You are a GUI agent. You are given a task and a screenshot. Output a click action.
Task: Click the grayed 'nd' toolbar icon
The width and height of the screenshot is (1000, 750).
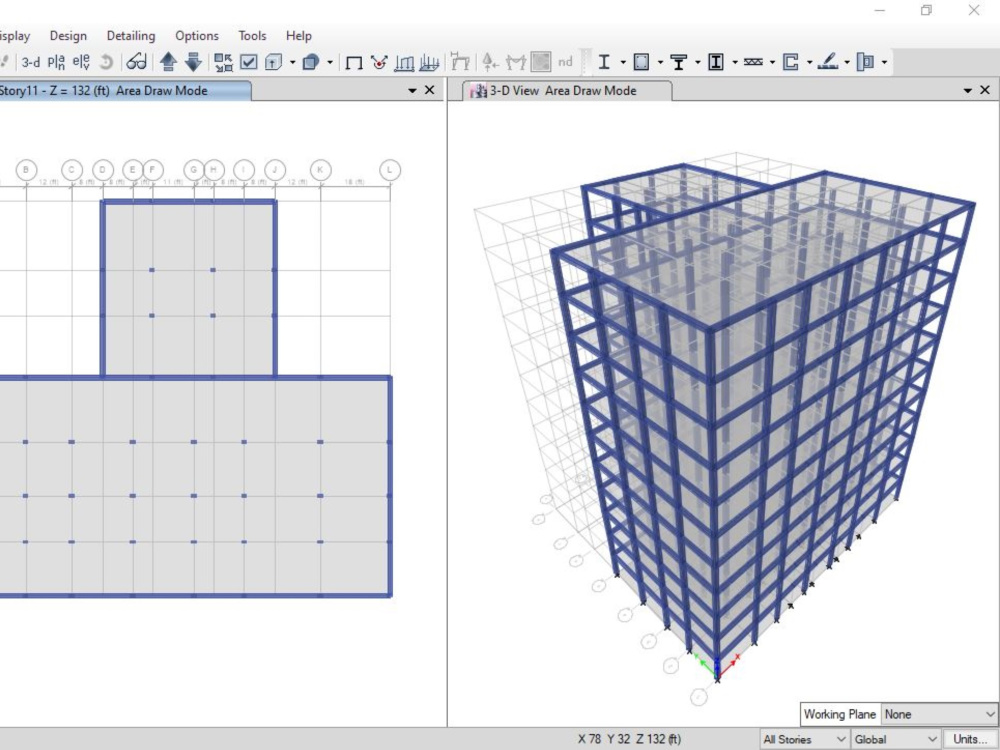click(565, 62)
